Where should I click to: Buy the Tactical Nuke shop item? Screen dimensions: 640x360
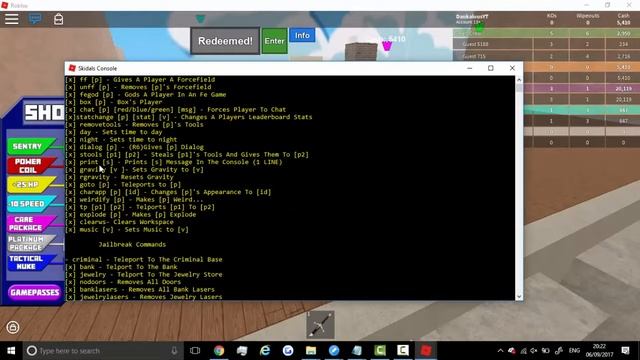31,262
